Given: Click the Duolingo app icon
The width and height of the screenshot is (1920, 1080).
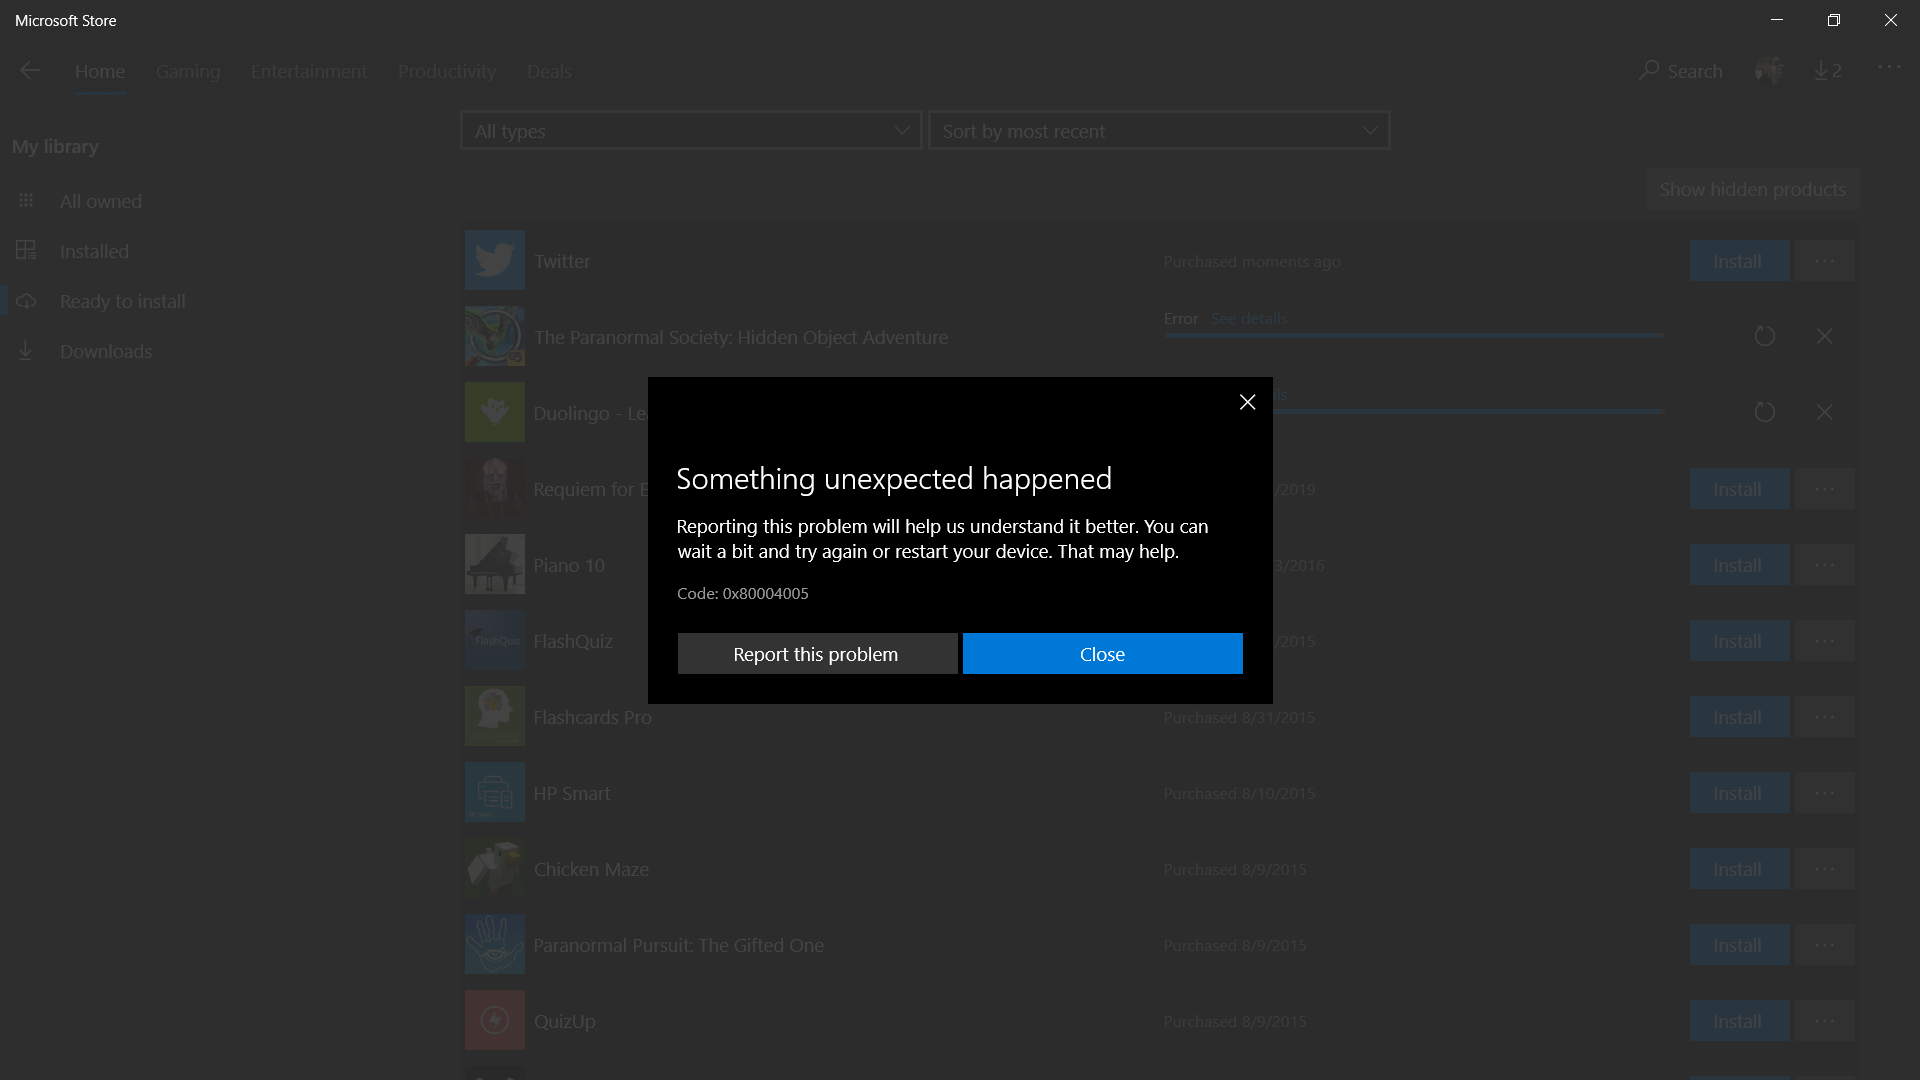Looking at the screenshot, I should [495, 412].
